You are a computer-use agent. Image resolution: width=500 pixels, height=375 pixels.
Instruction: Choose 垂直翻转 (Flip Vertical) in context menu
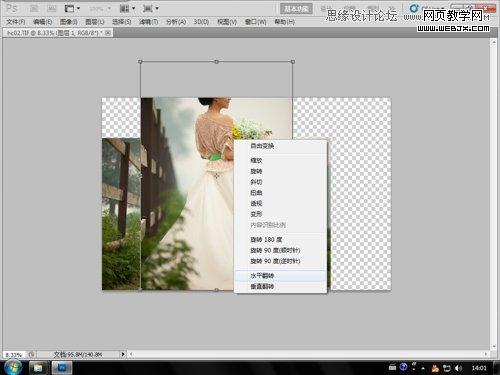point(280,286)
